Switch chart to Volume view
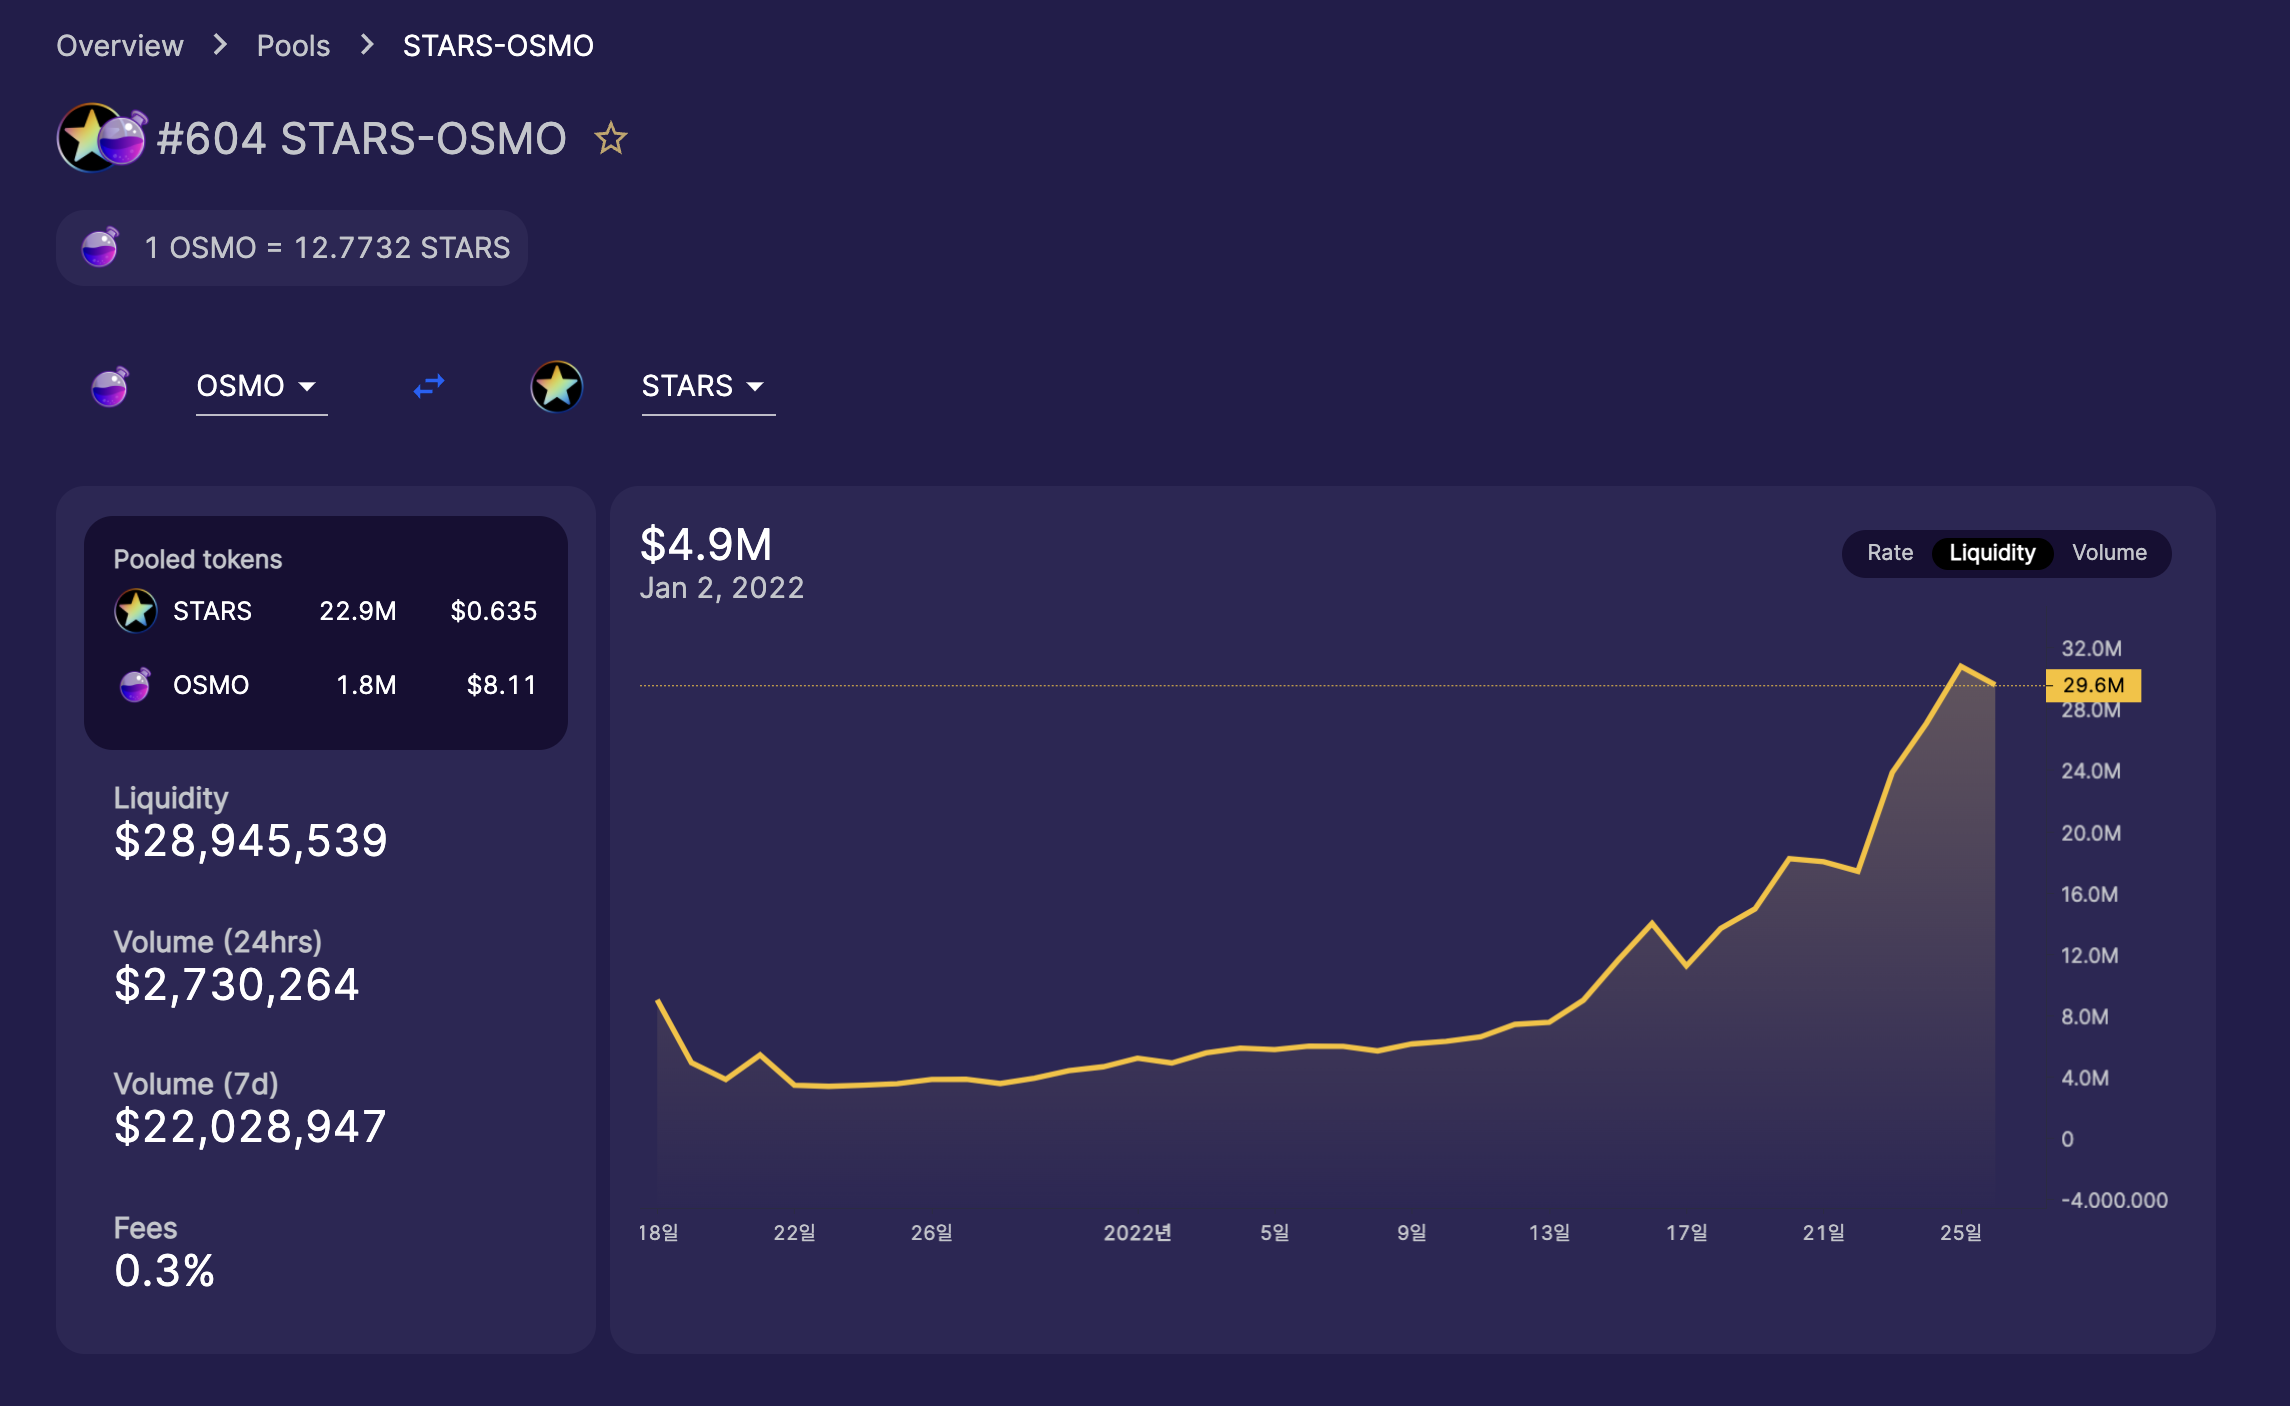This screenshot has width=2290, height=1406. (x=2108, y=553)
